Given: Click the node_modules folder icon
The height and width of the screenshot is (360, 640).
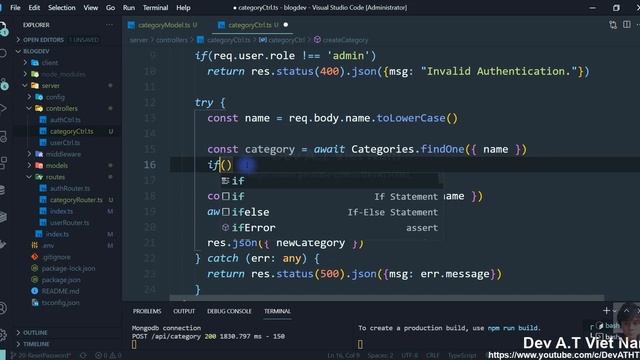Looking at the screenshot, I should pos(35,74).
